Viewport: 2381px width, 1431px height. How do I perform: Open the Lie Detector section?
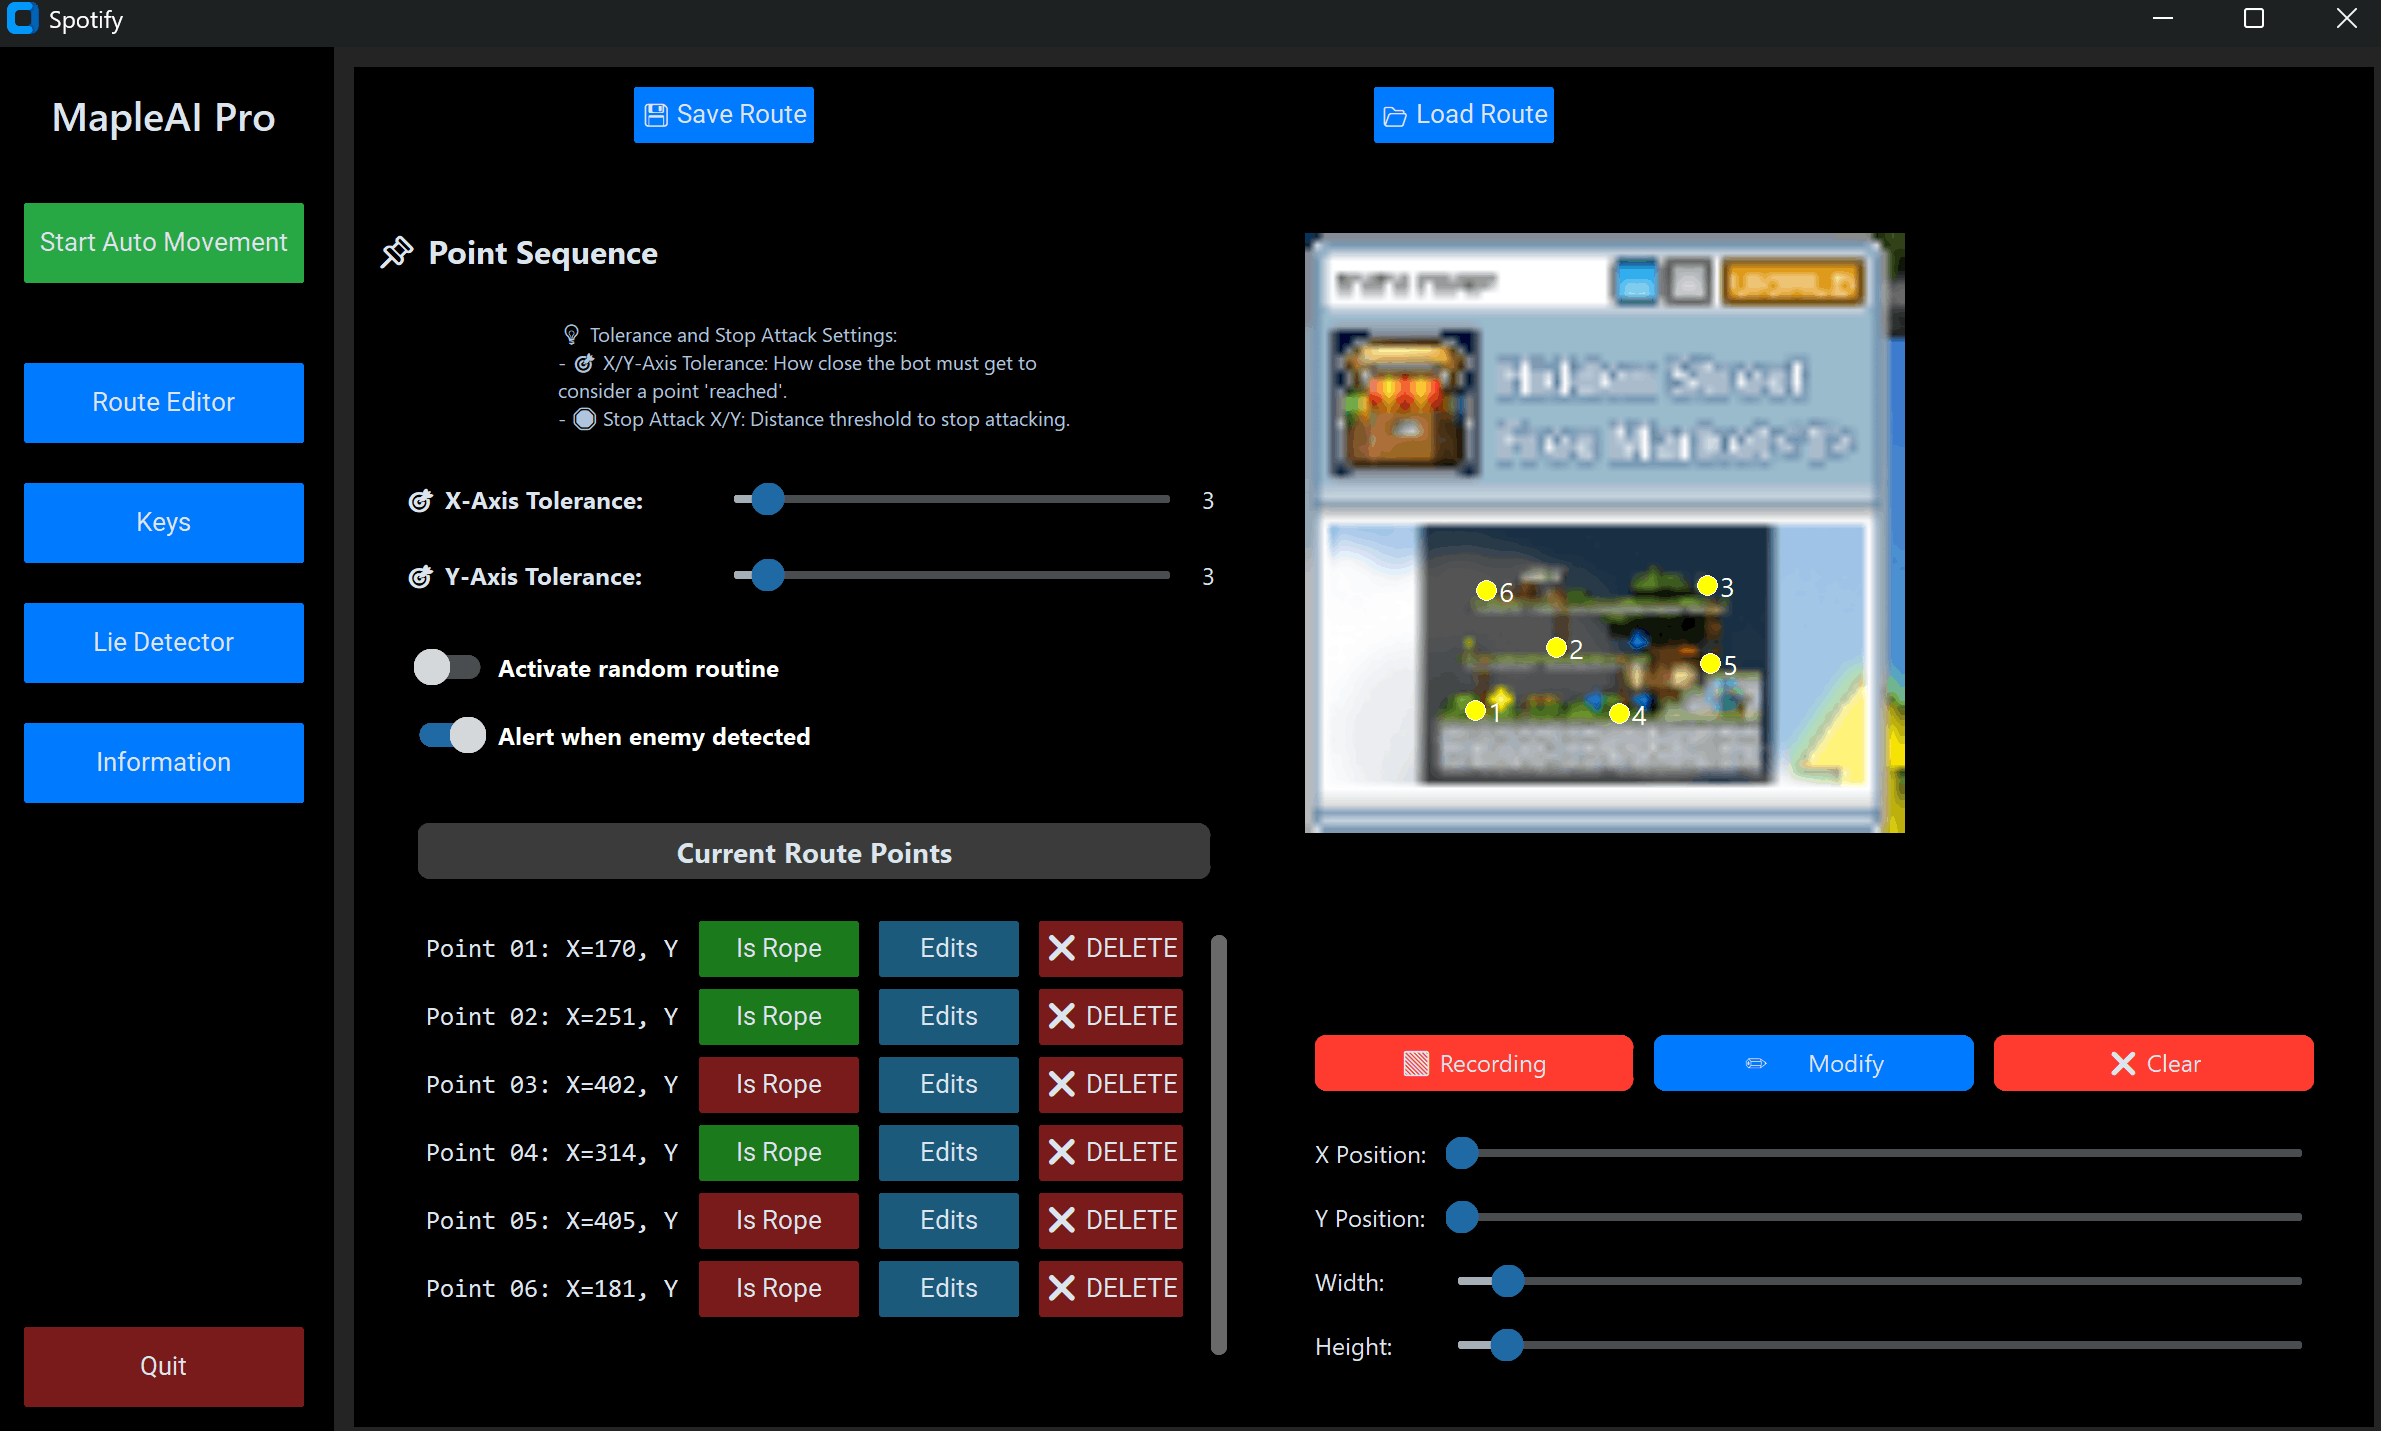coord(164,642)
